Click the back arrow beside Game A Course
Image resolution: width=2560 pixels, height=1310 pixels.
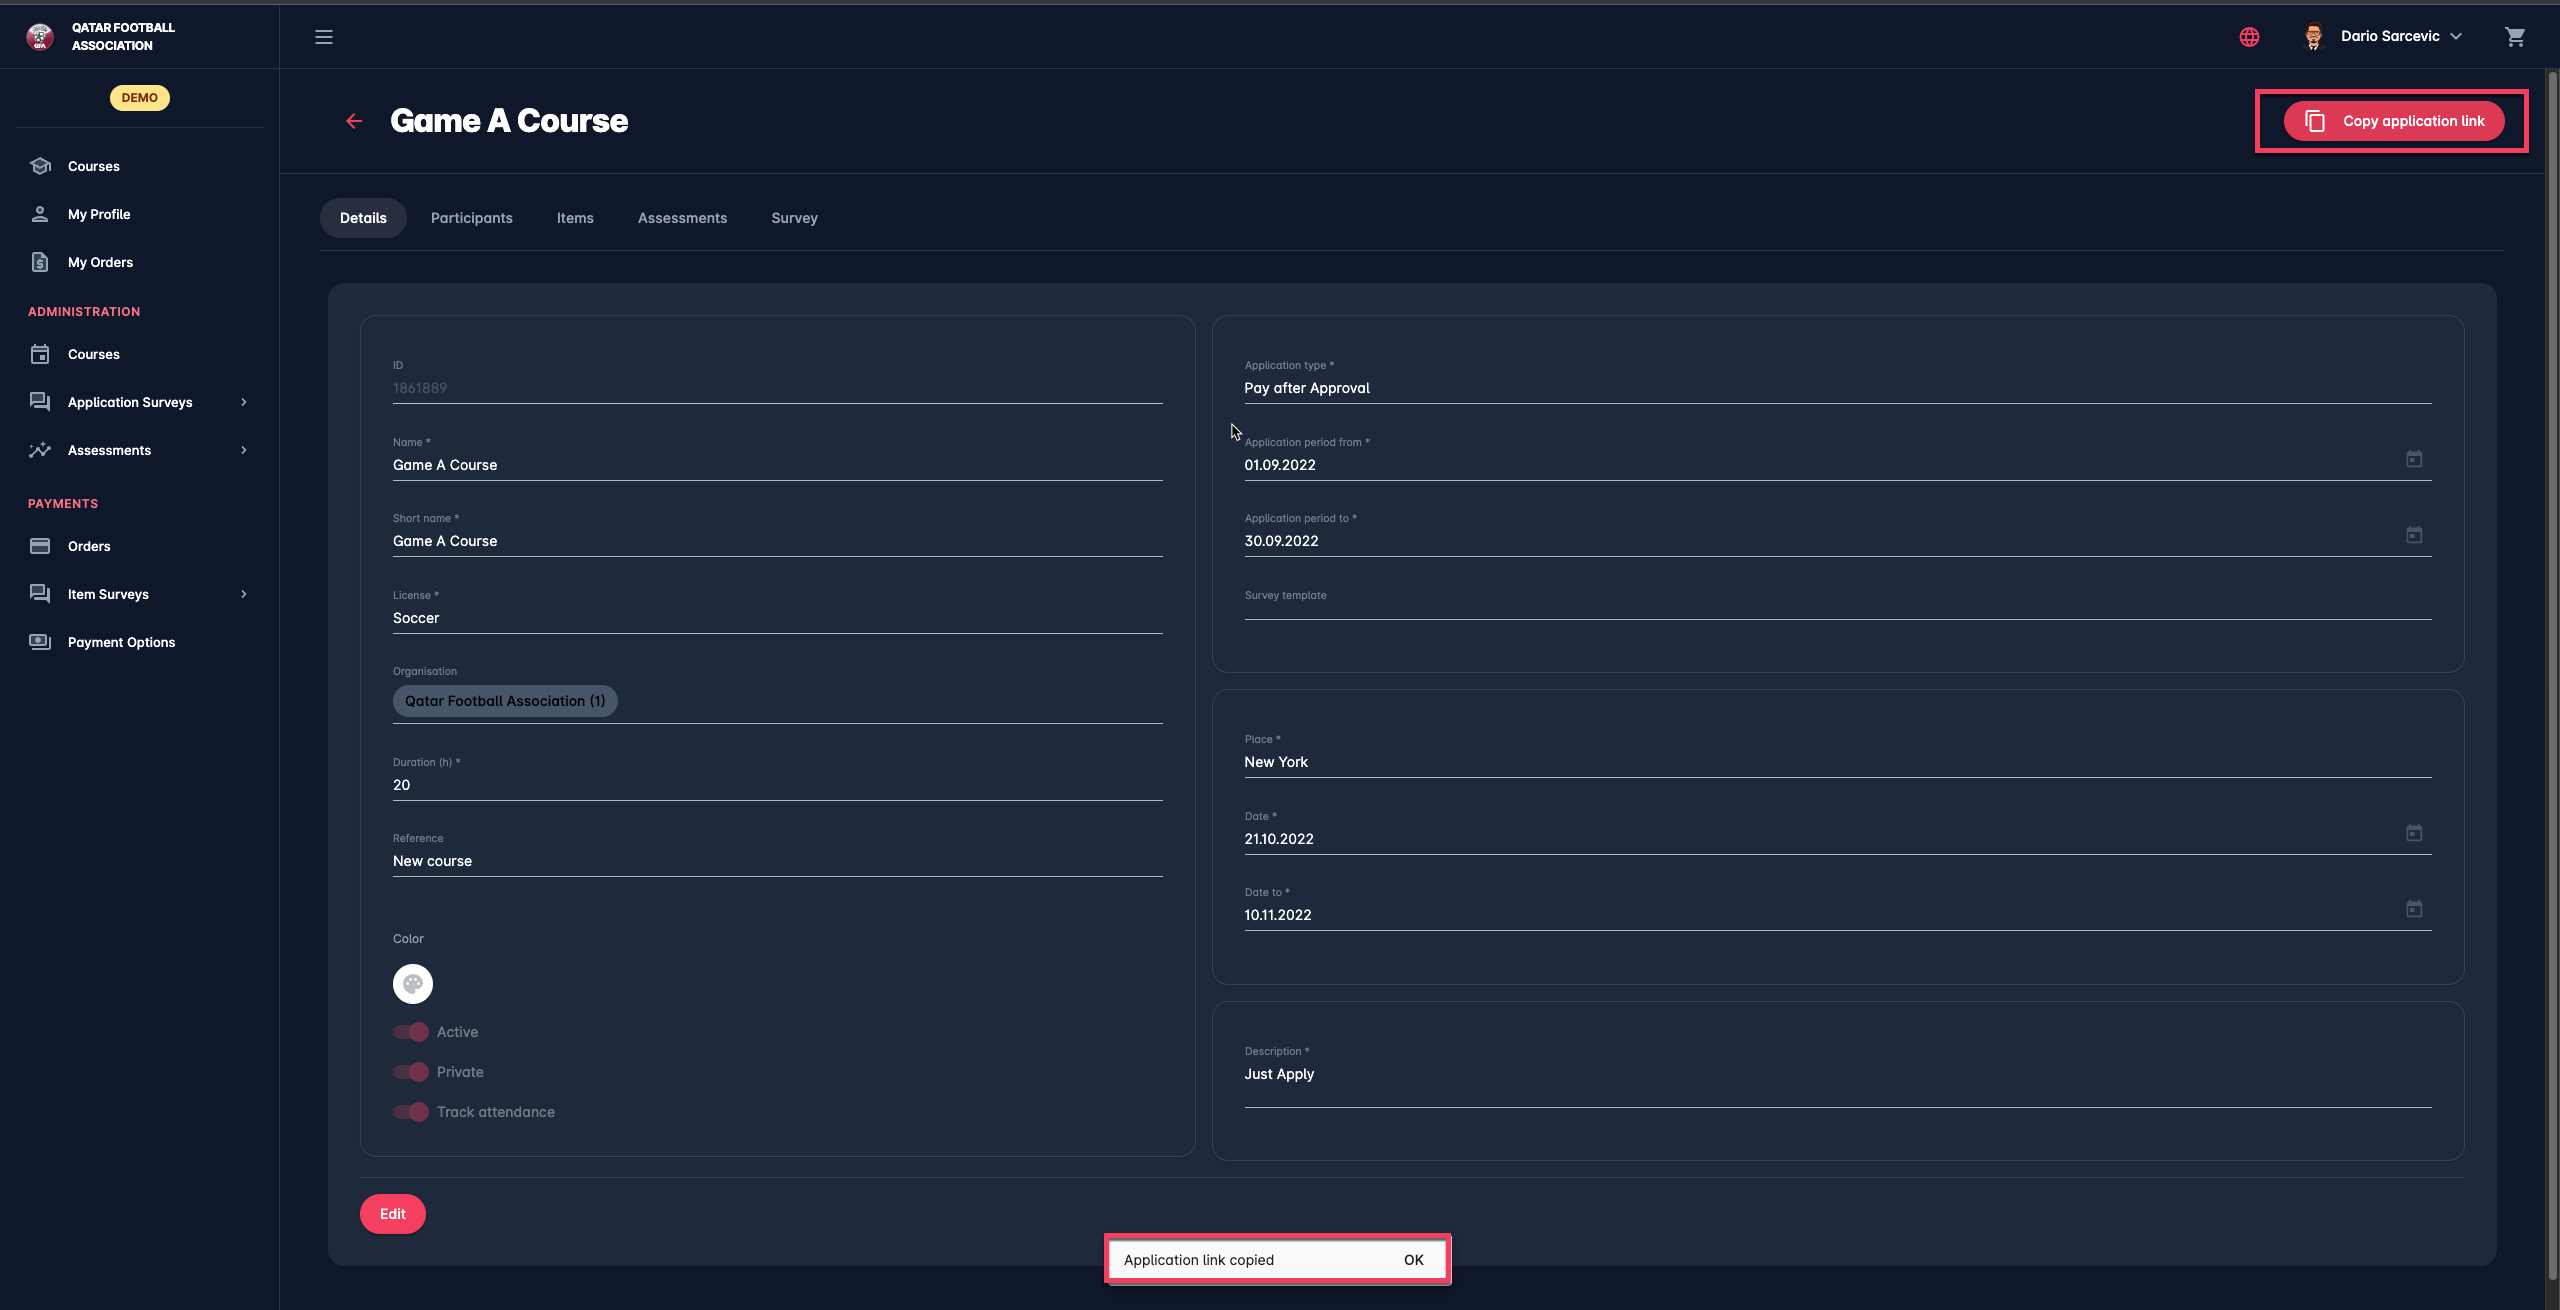(x=354, y=121)
